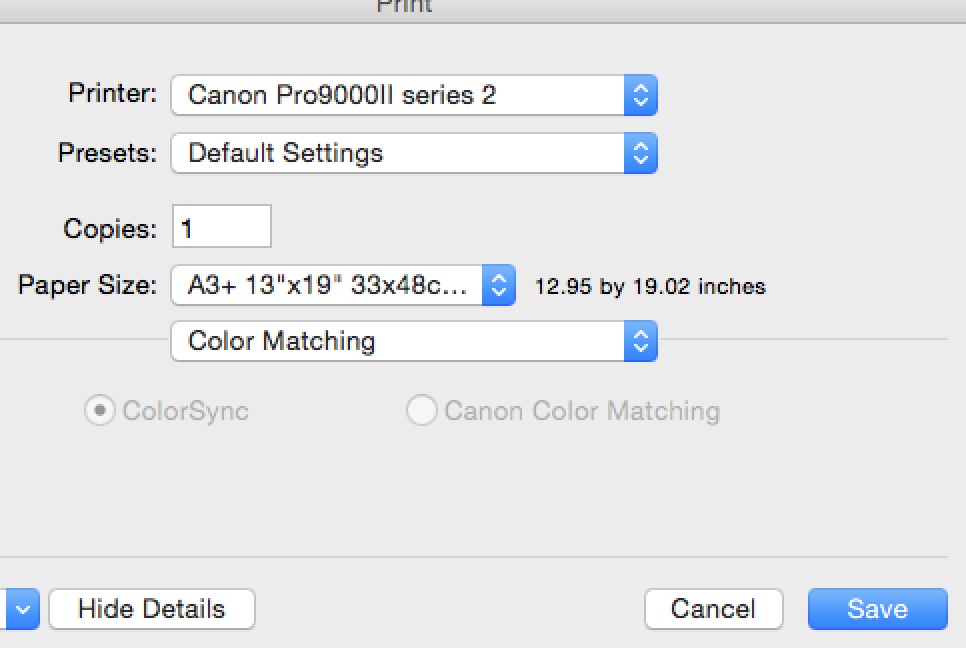Click the 12.95 by 19.02 inches text
966x648 pixels.
pyautogui.click(x=650, y=287)
